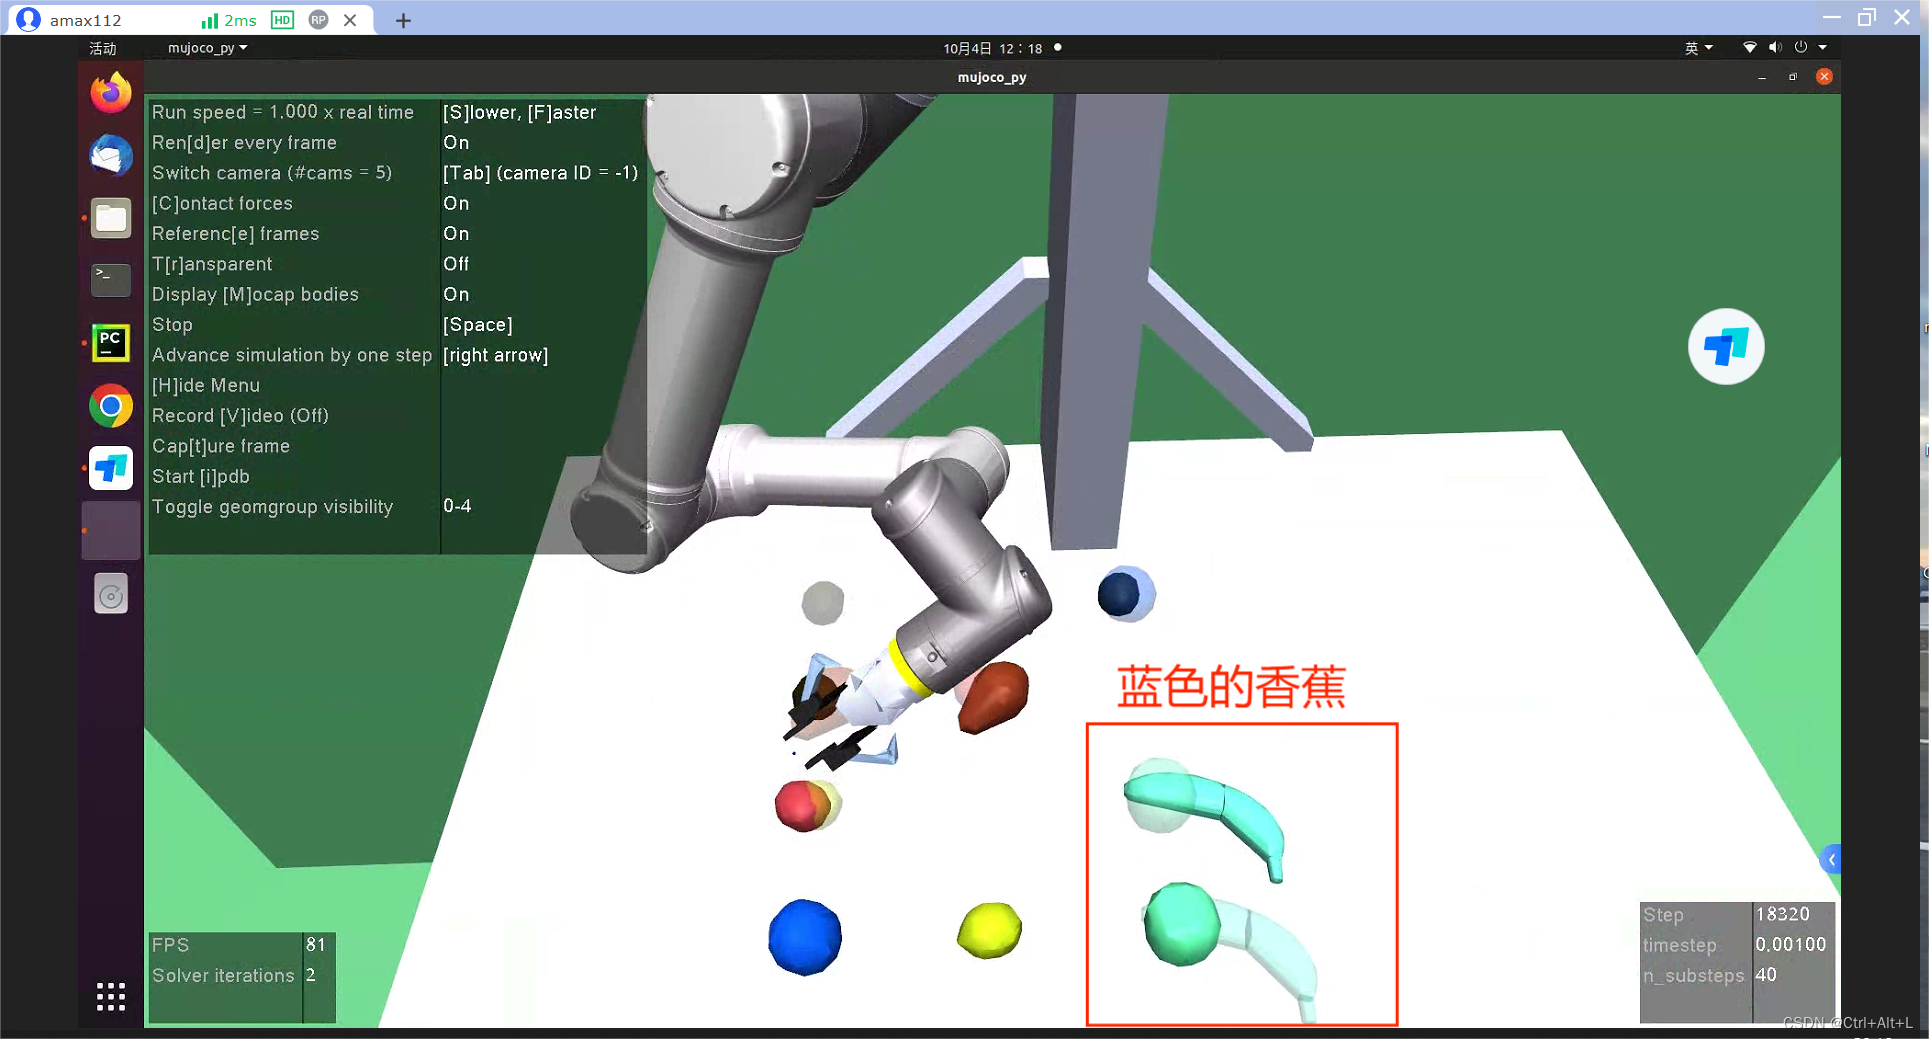Screen dimensions: 1929x1039
Task: Click the power icon in tray
Action: pos(1801,48)
